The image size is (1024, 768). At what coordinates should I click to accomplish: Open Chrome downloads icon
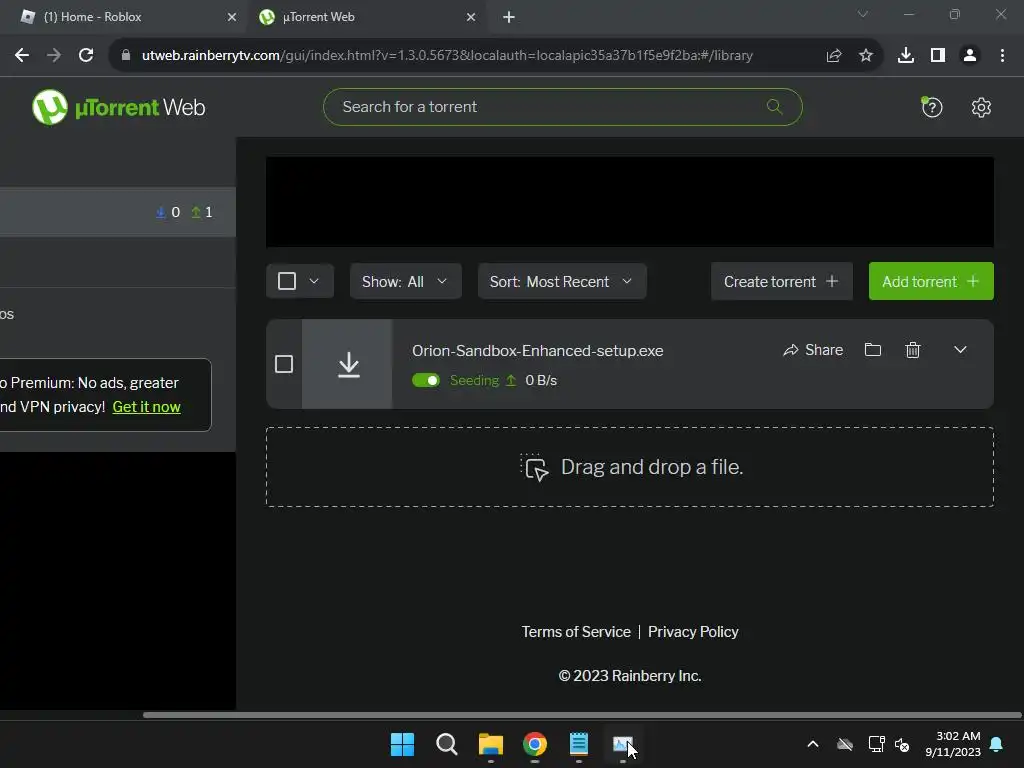[905, 56]
